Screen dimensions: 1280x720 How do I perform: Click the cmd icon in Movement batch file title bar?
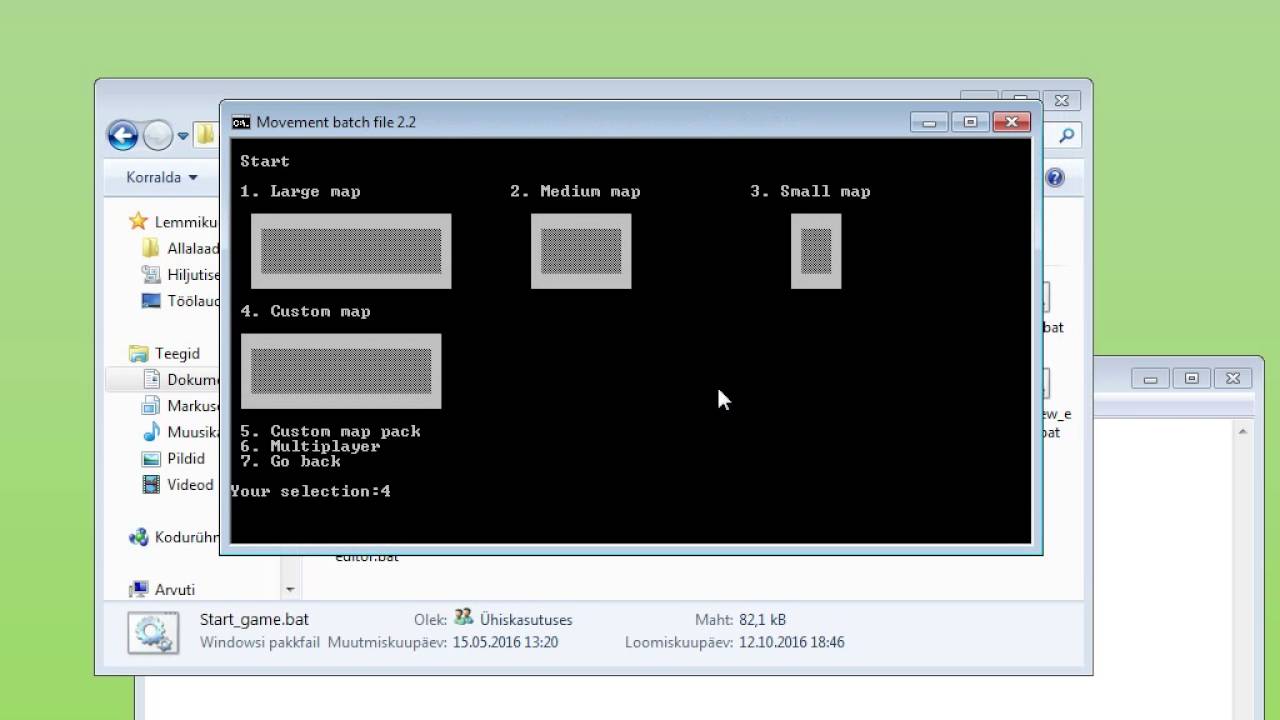point(241,122)
